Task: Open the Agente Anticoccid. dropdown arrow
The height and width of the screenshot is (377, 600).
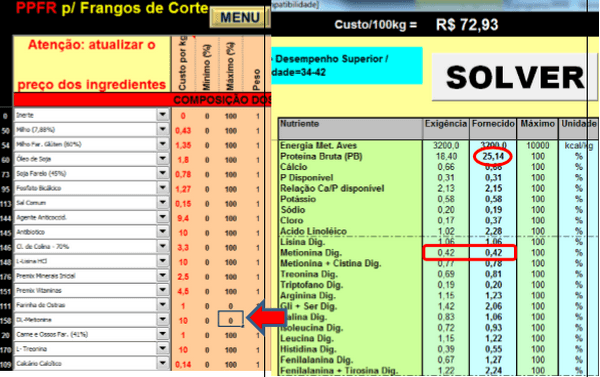Action: tap(163, 217)
